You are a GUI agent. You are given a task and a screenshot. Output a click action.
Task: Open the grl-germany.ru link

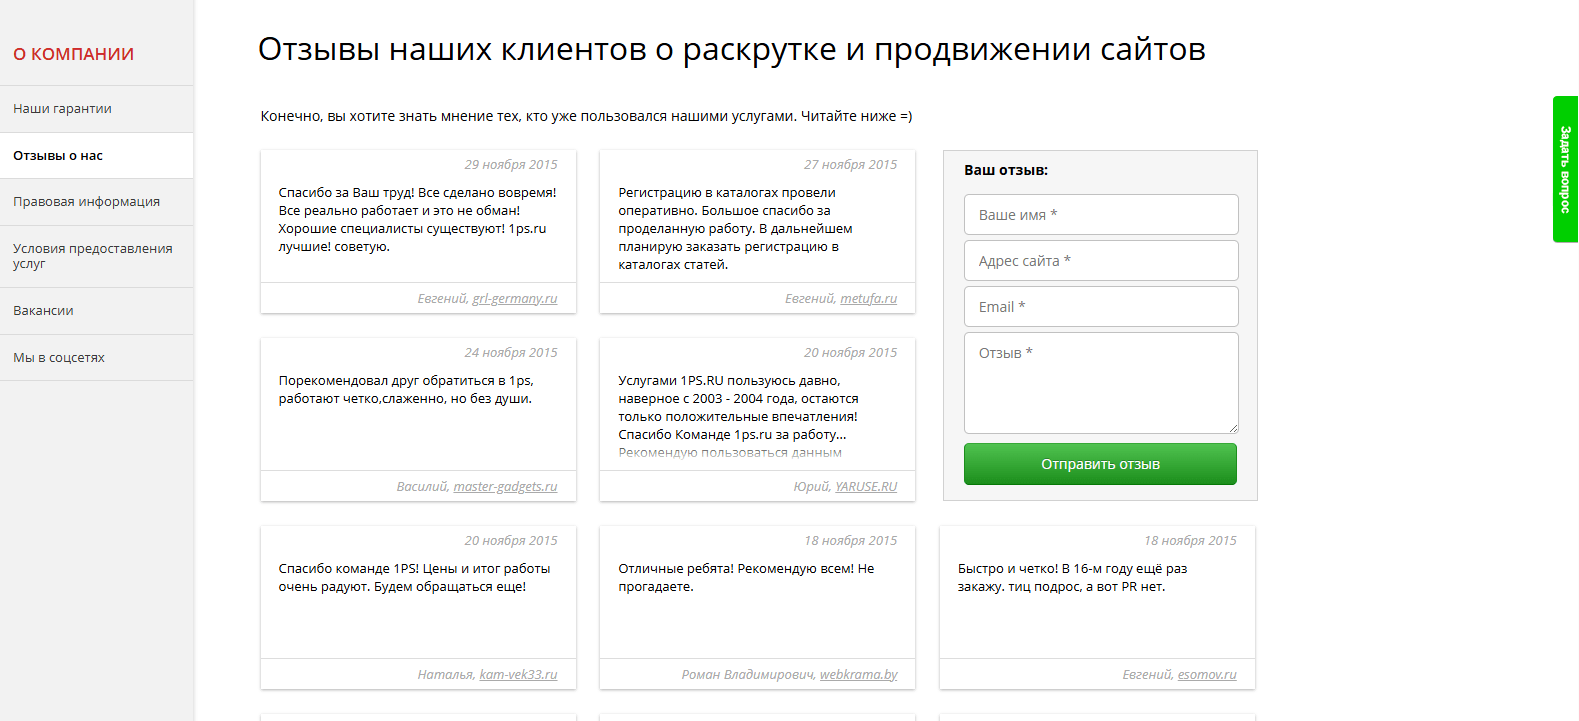515,299
